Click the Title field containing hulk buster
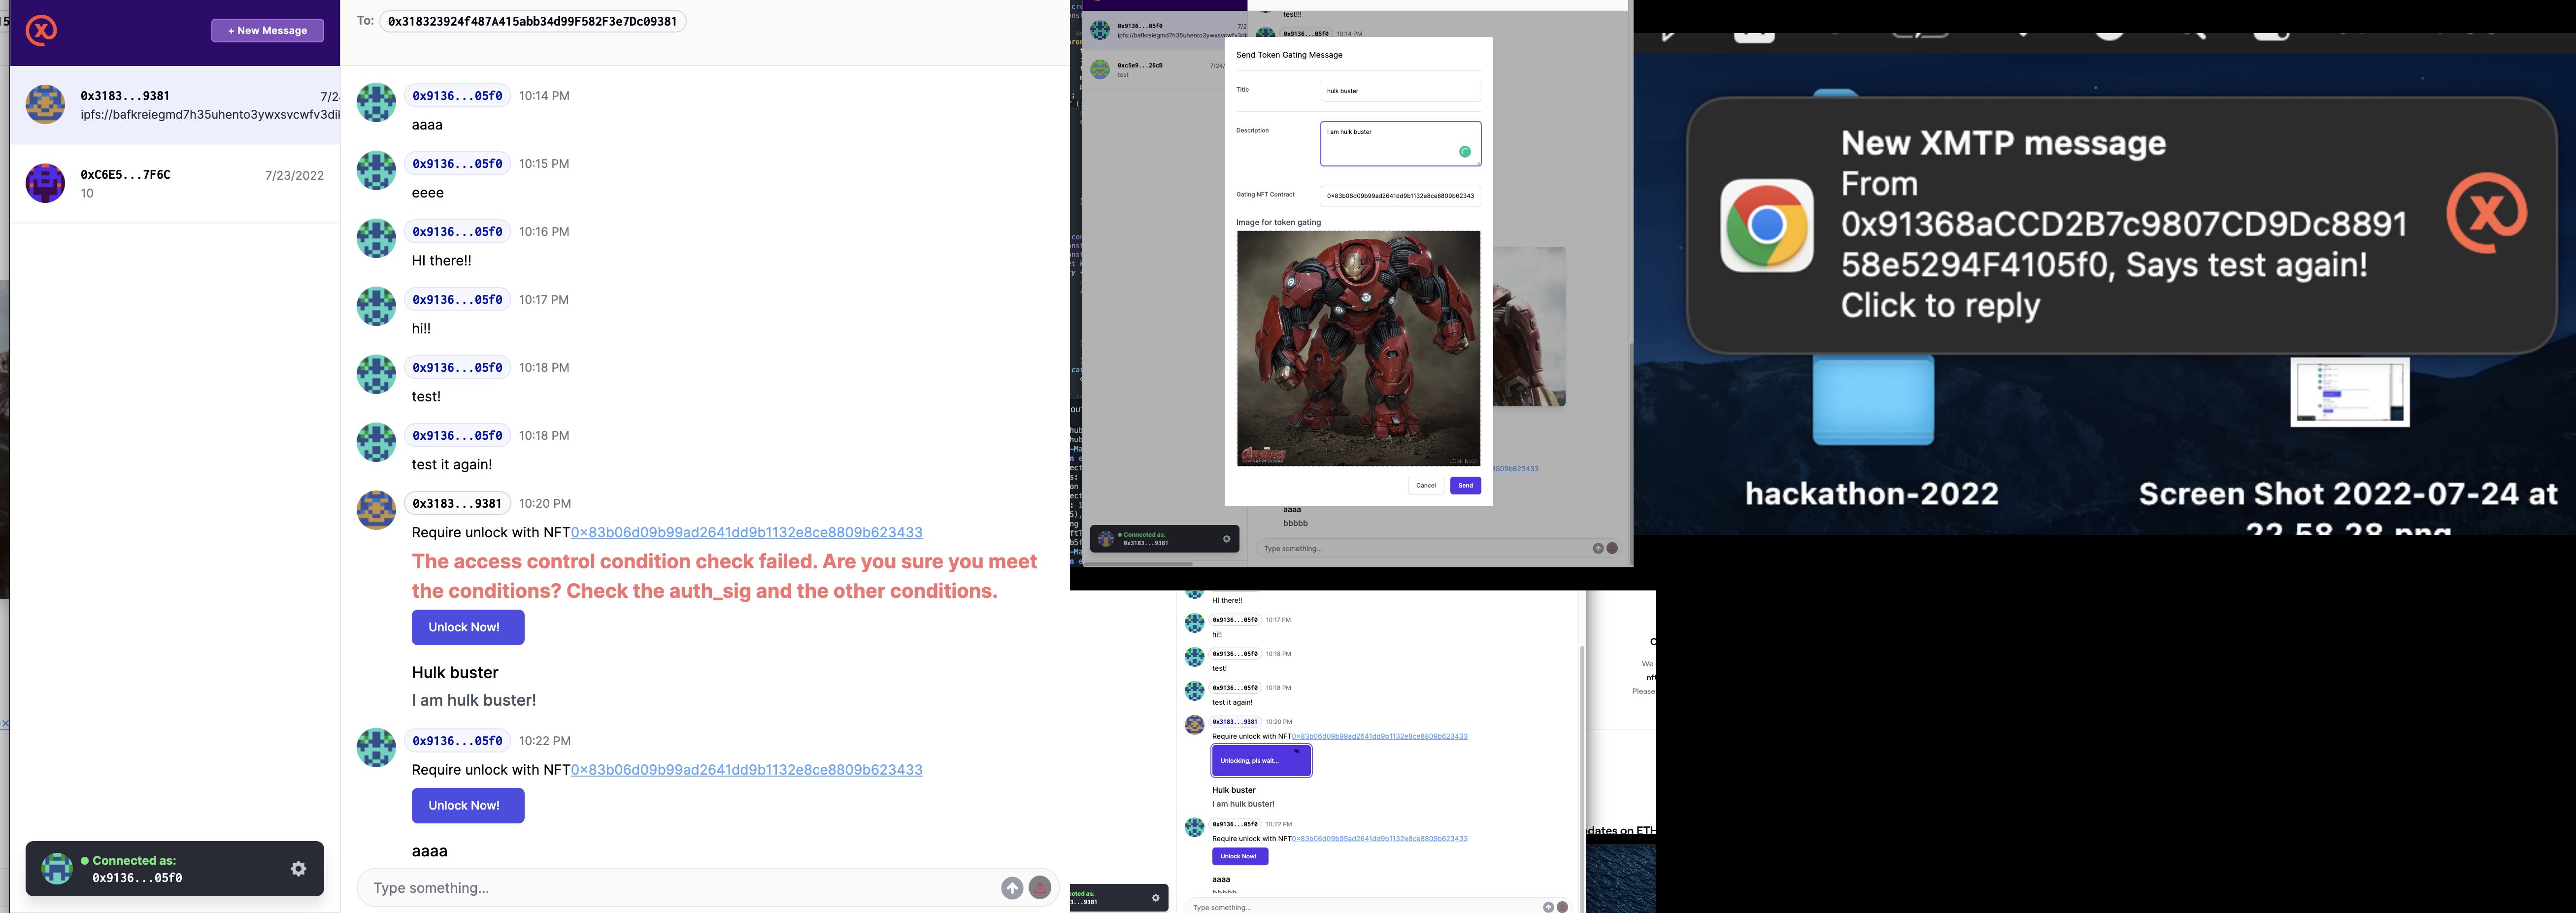 (1400, 91)
